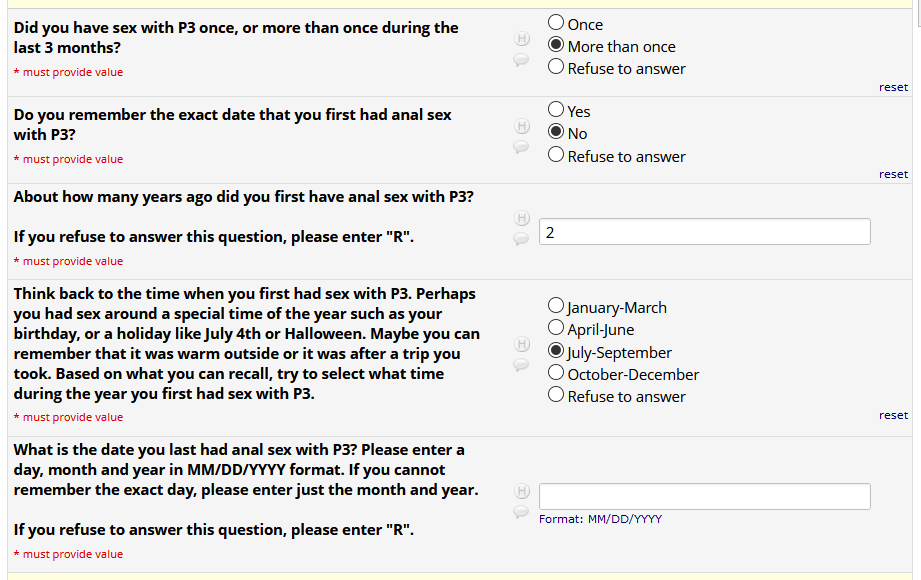The height and width of the screenshot is (580, 921).
Task: Pick the "April-June" radio button
Action: tap(556, 328)
